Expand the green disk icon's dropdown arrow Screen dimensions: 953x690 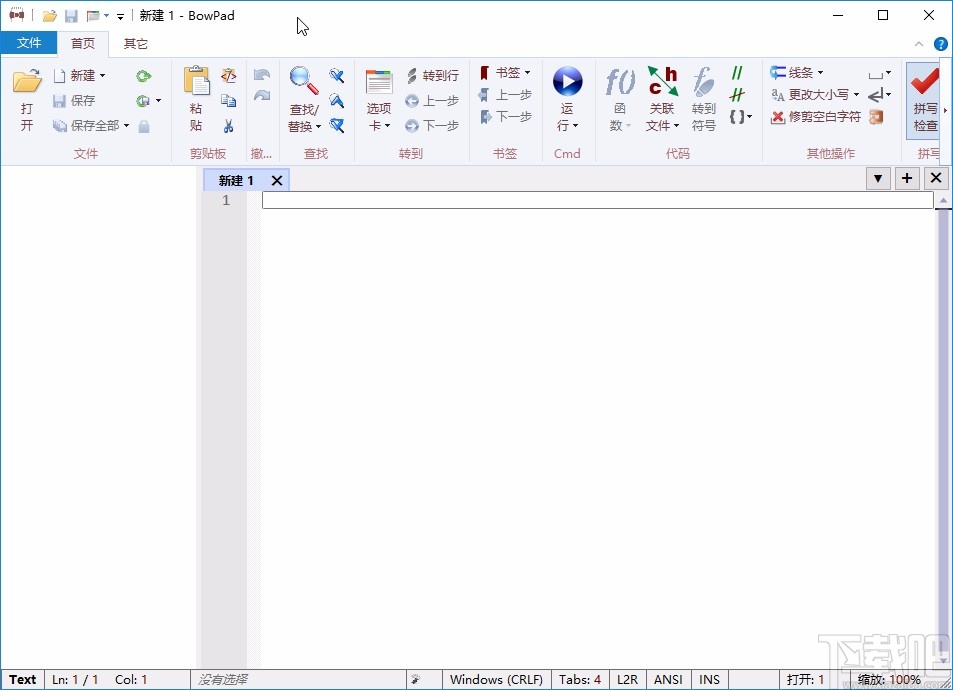click(159, 100)
